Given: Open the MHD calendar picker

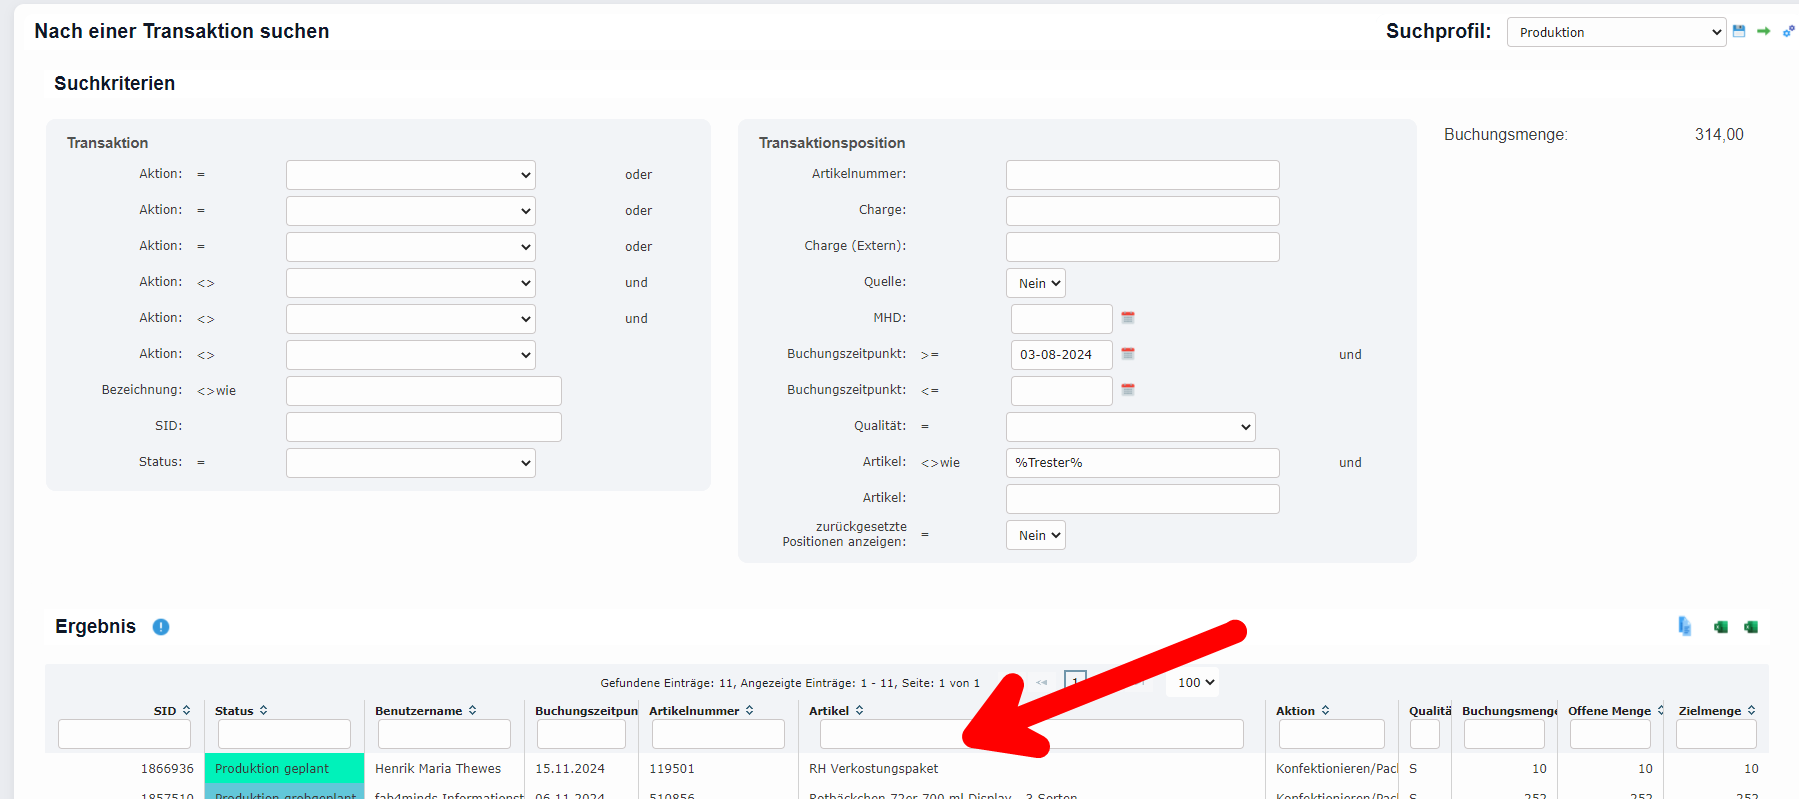Looking at the screenshot, I should [x=1128, y=318].
